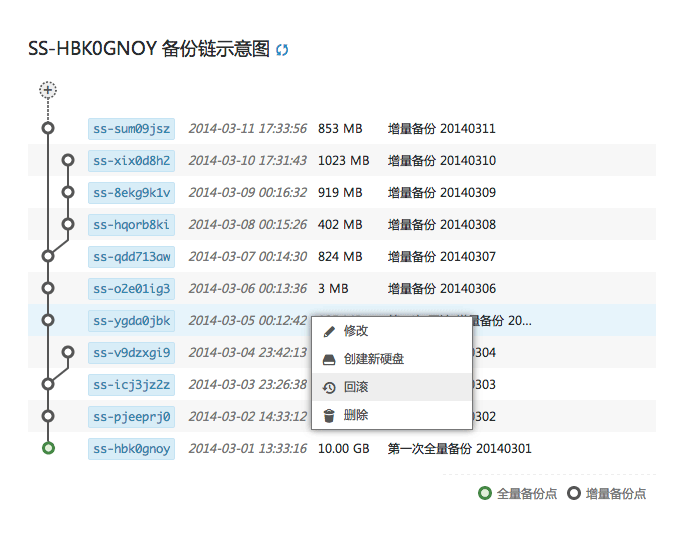Click the refresh icon beside the title
Screen dimensions: 684x548
click(x=282, y=50)
